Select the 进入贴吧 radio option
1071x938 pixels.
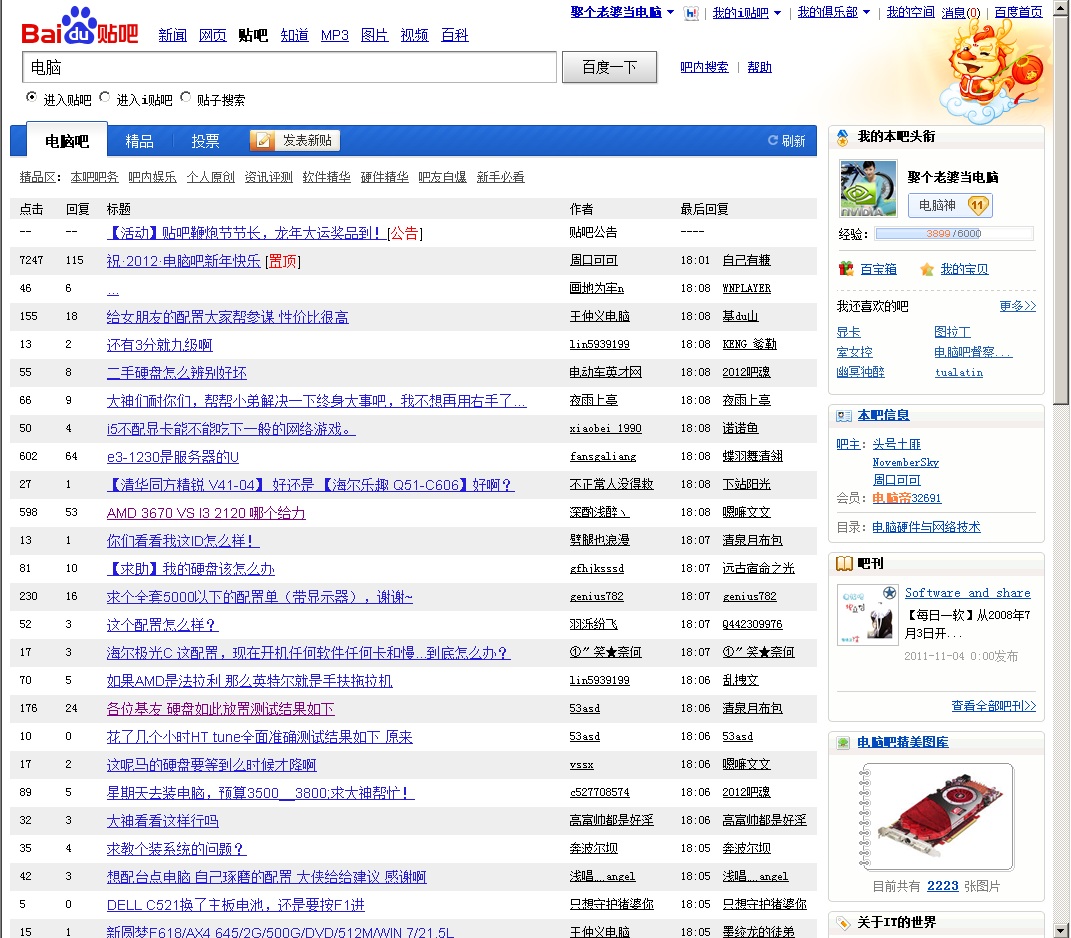click(31, 97)
